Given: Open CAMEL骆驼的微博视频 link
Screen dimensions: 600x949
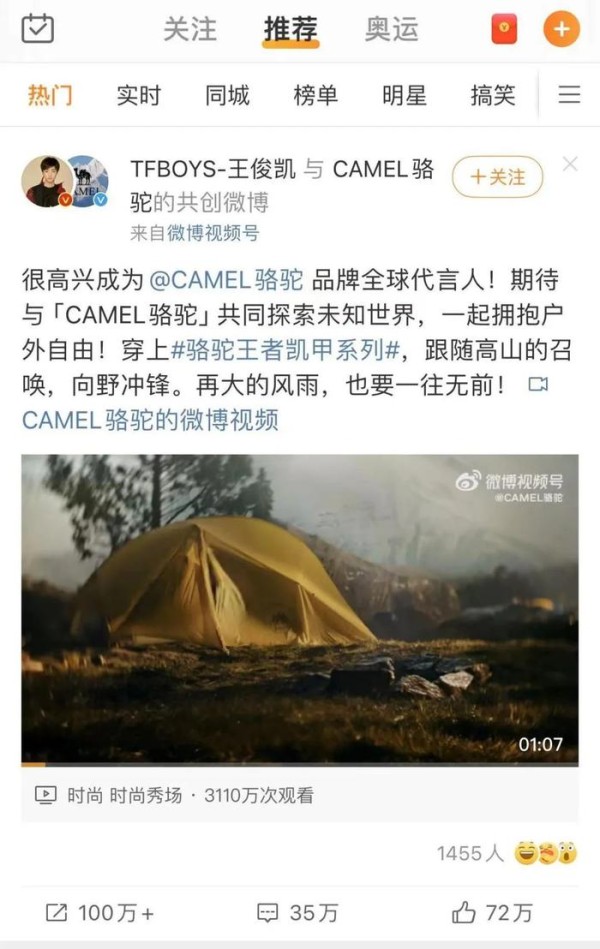Looking at the screenshot, I should 150,419.
